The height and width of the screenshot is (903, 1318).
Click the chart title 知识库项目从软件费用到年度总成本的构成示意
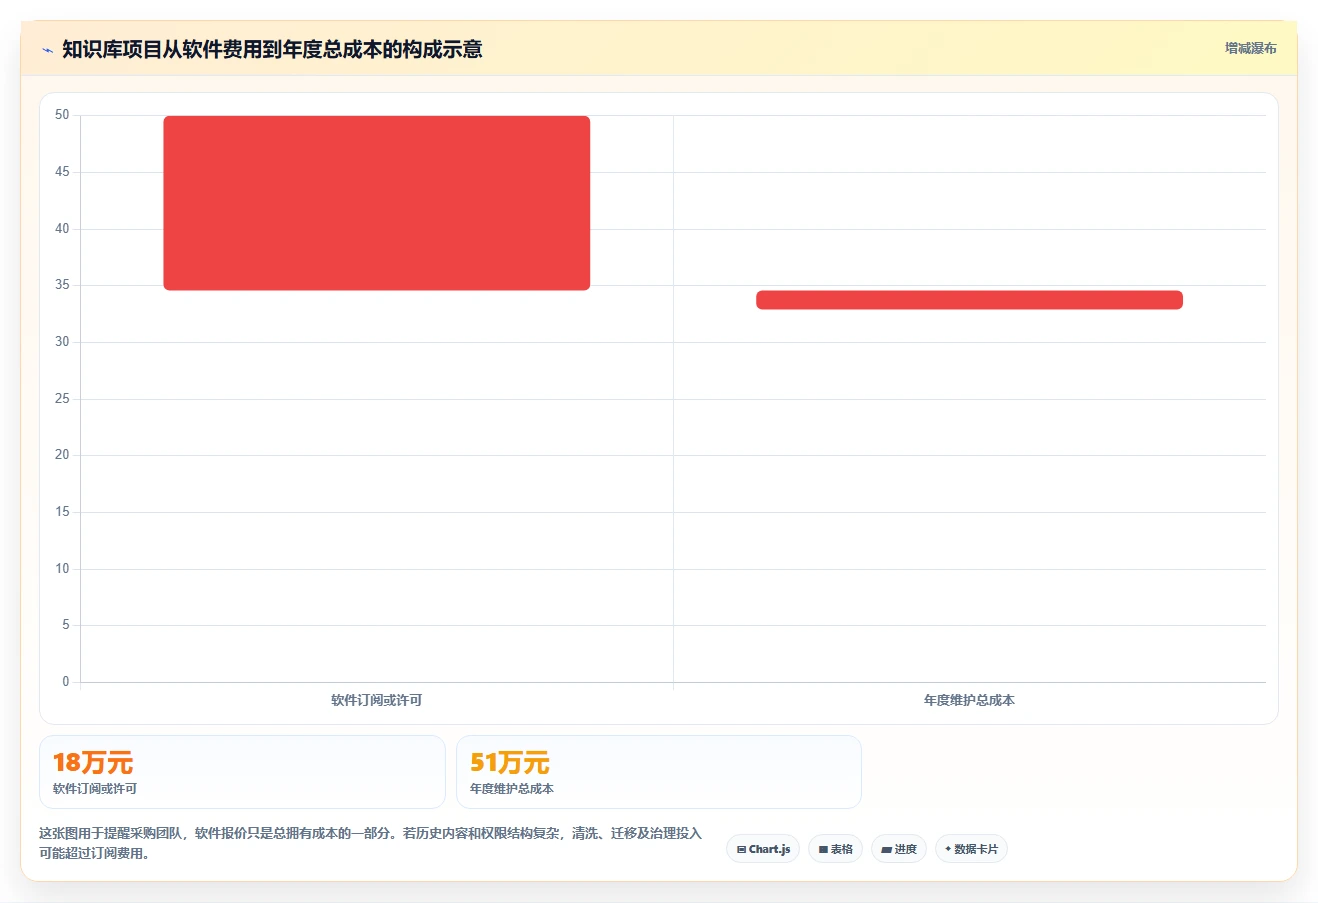pos(272,49)
